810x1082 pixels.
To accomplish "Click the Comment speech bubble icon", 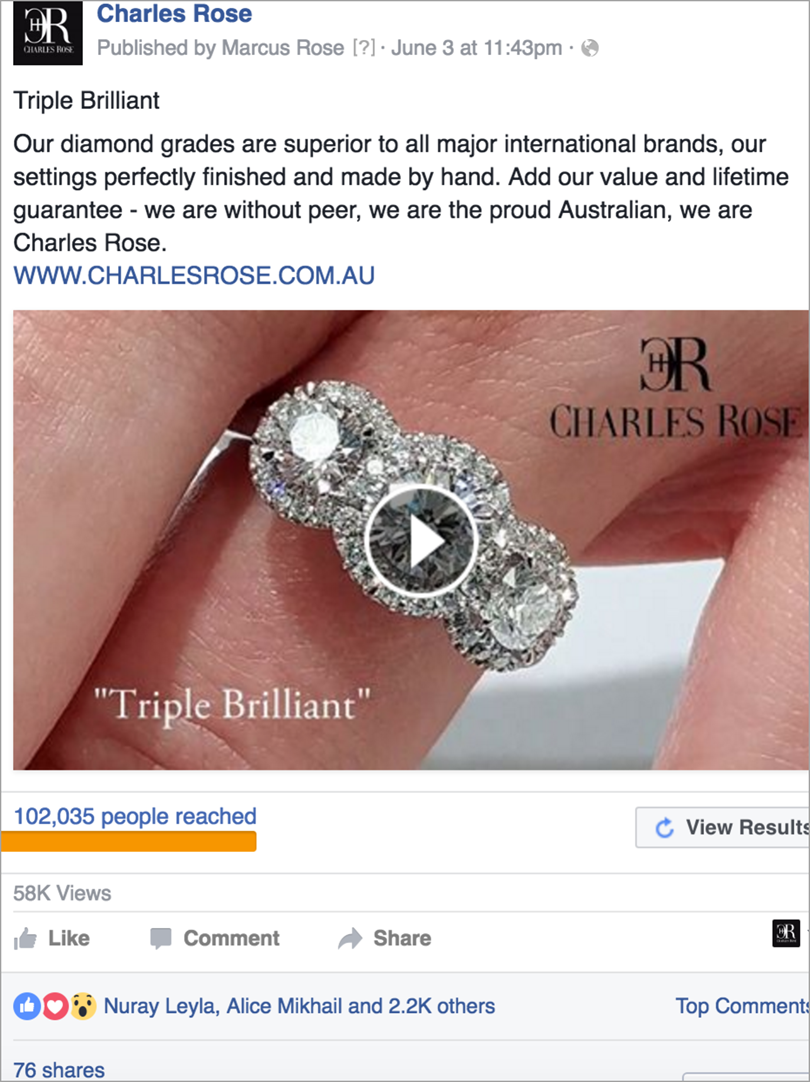I will 160,938.
